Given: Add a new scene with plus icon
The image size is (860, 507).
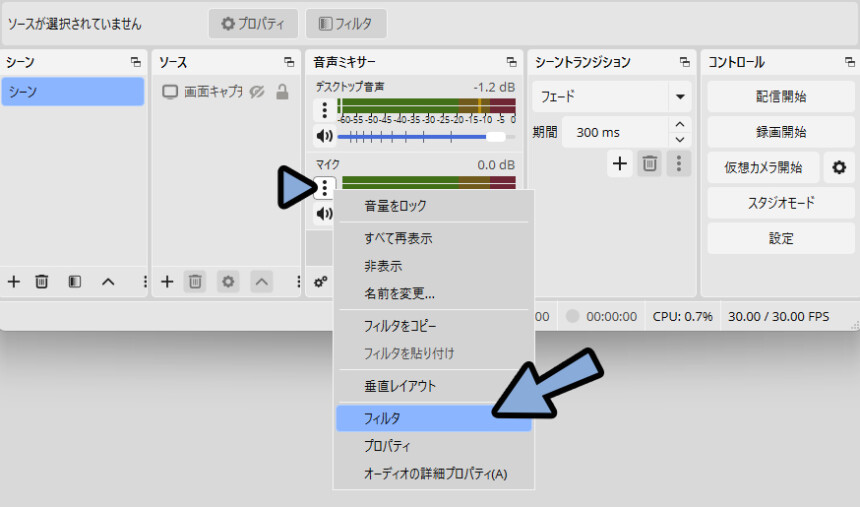Looking at the screenshot, I should [14, 282].
